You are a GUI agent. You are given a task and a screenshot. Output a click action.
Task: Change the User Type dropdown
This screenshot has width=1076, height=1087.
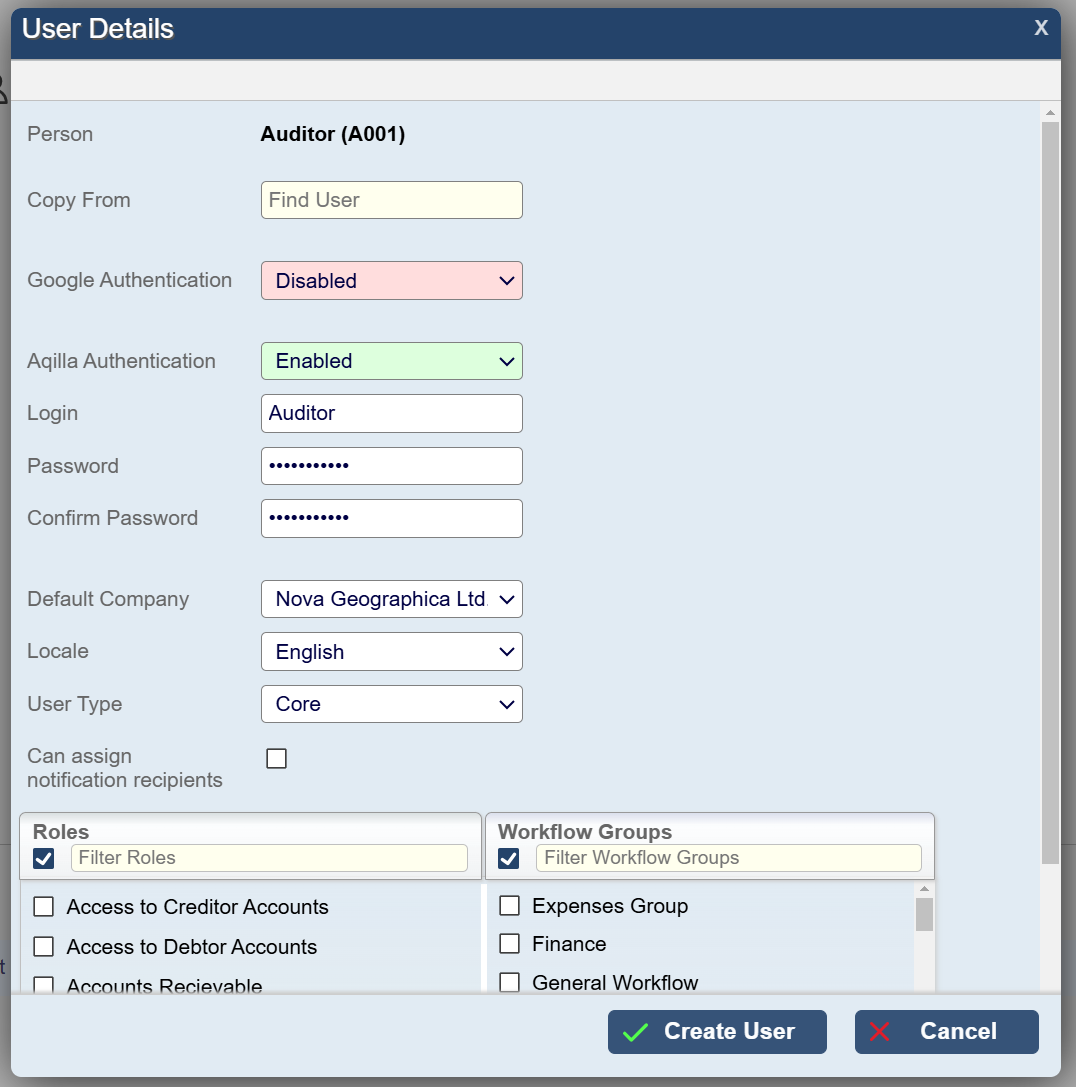(x=392, y=704)
